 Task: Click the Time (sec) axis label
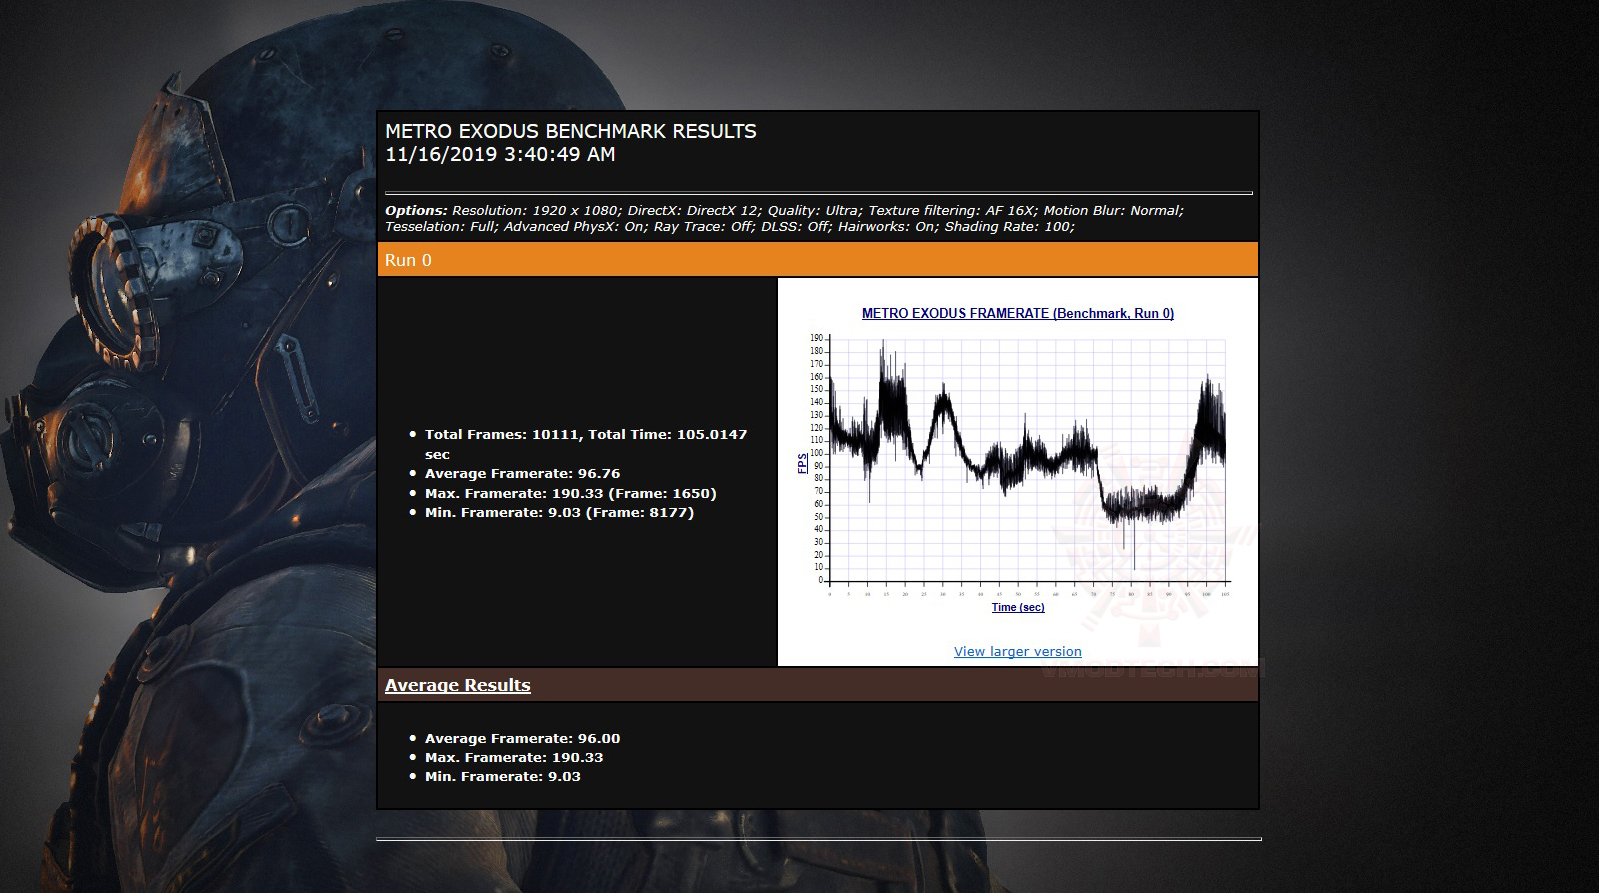tap(1018, 607)
